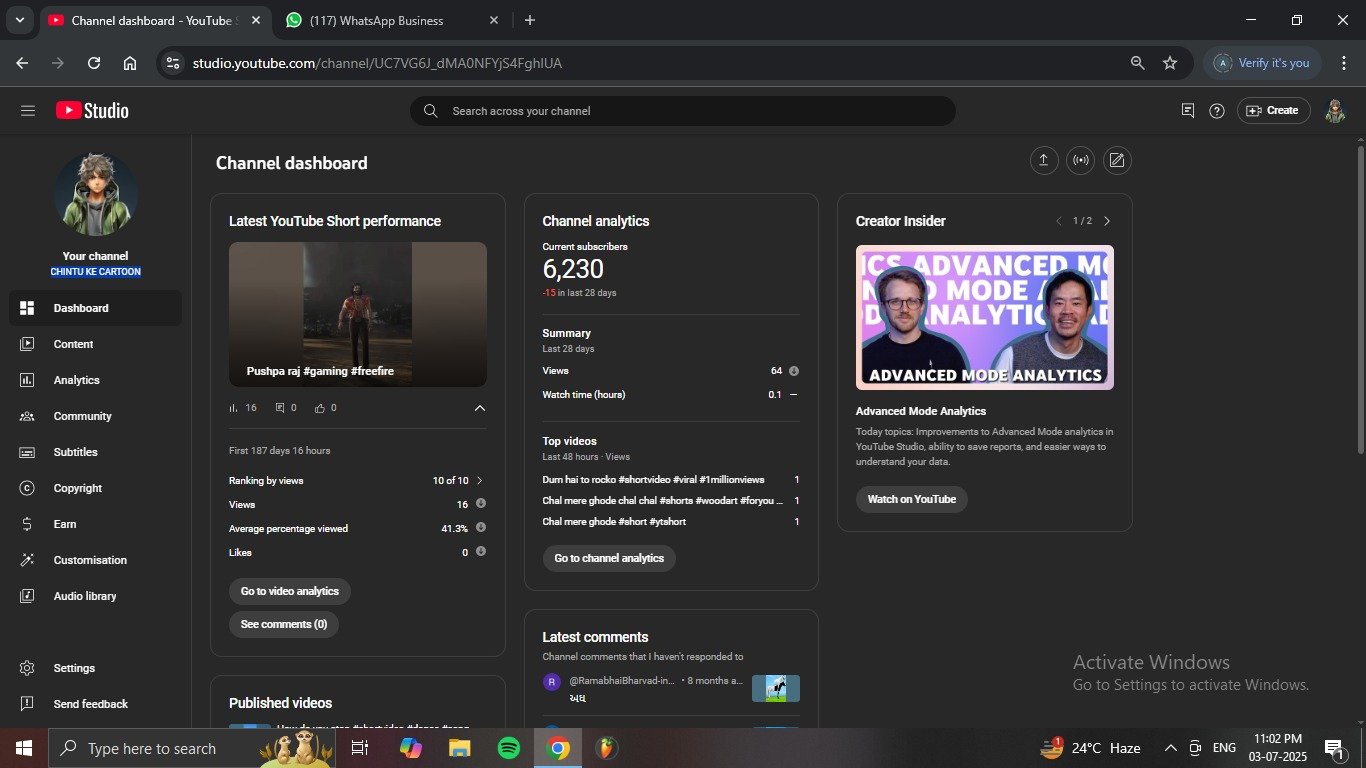Click Watch on YouTube button
1366x768 pixels.
pos(912,499)
